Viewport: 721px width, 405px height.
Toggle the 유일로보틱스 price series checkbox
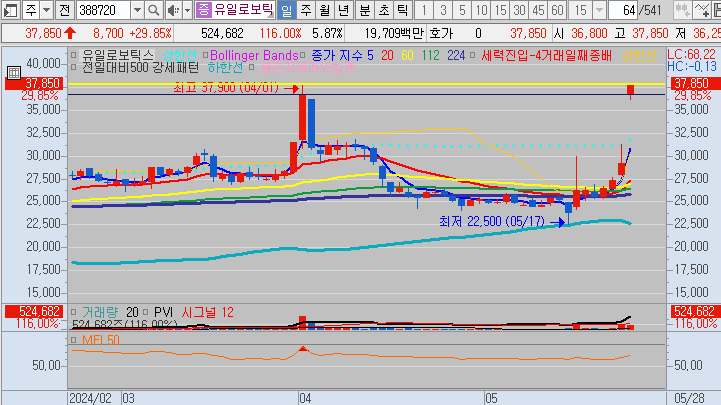[x=74, y=55]
